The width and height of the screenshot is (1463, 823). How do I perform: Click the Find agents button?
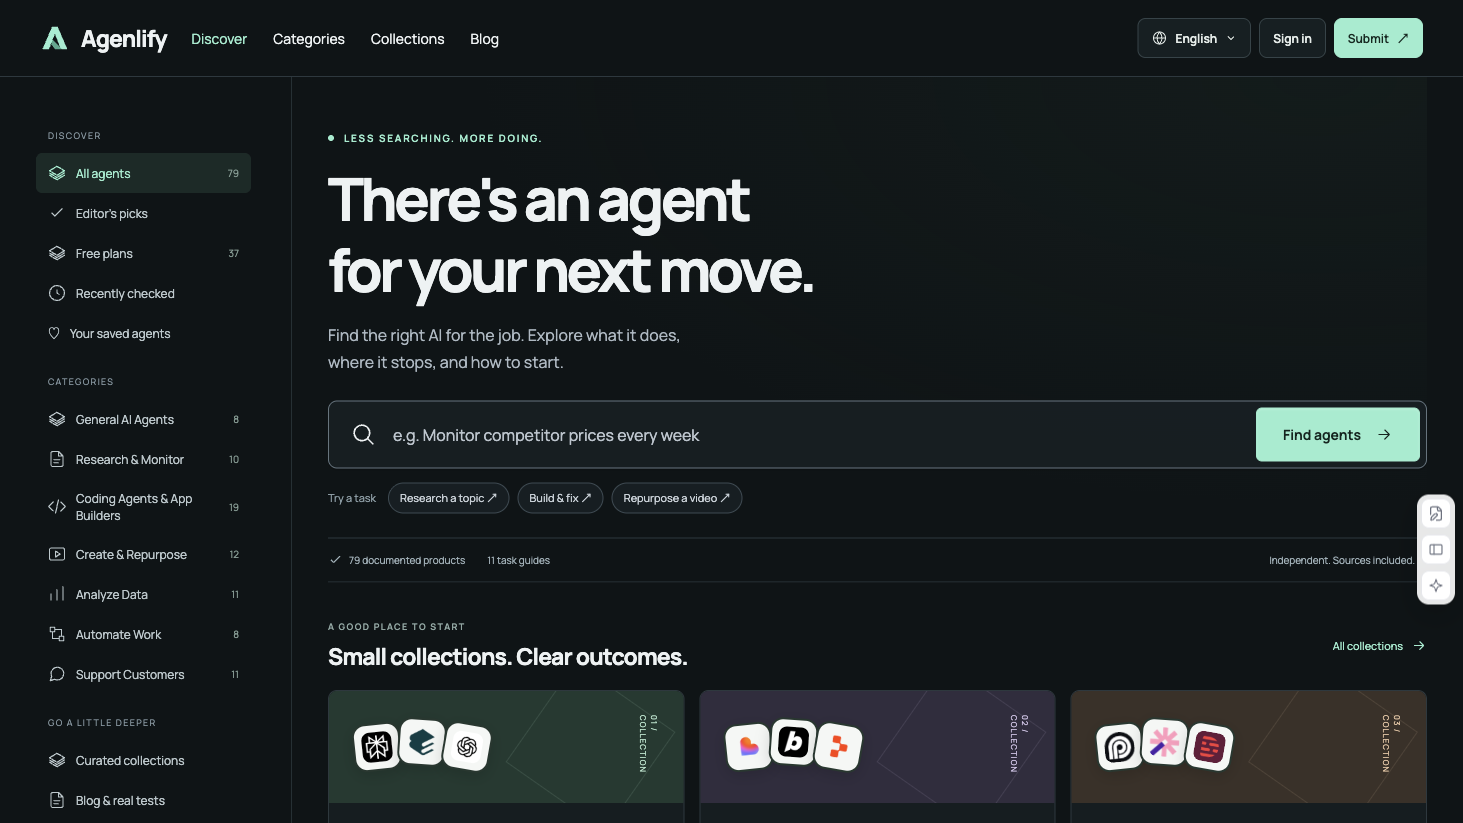(1338, 435)
